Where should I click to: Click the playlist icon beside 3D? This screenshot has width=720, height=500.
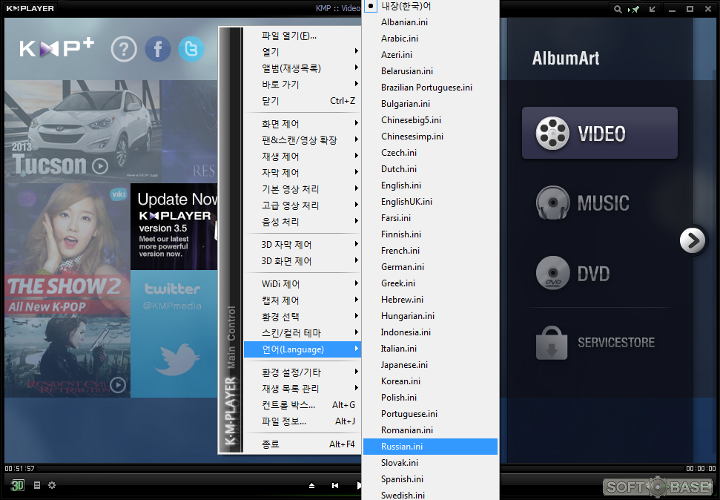(37, 485)
